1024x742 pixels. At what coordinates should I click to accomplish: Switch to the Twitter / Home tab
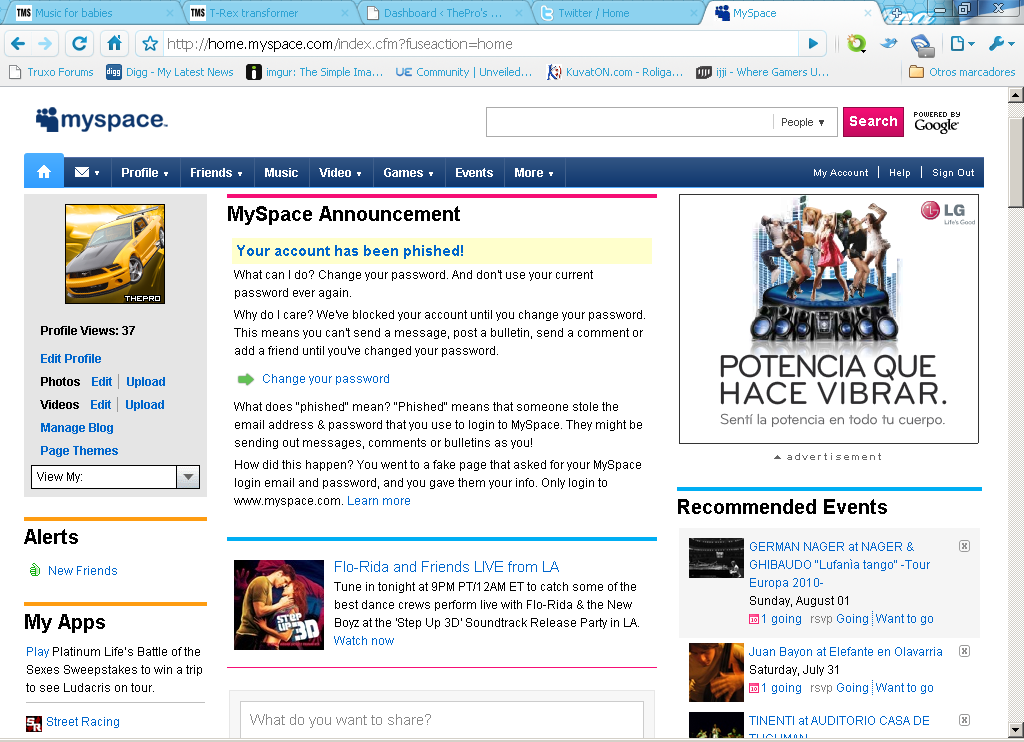[x=617, y=13]
